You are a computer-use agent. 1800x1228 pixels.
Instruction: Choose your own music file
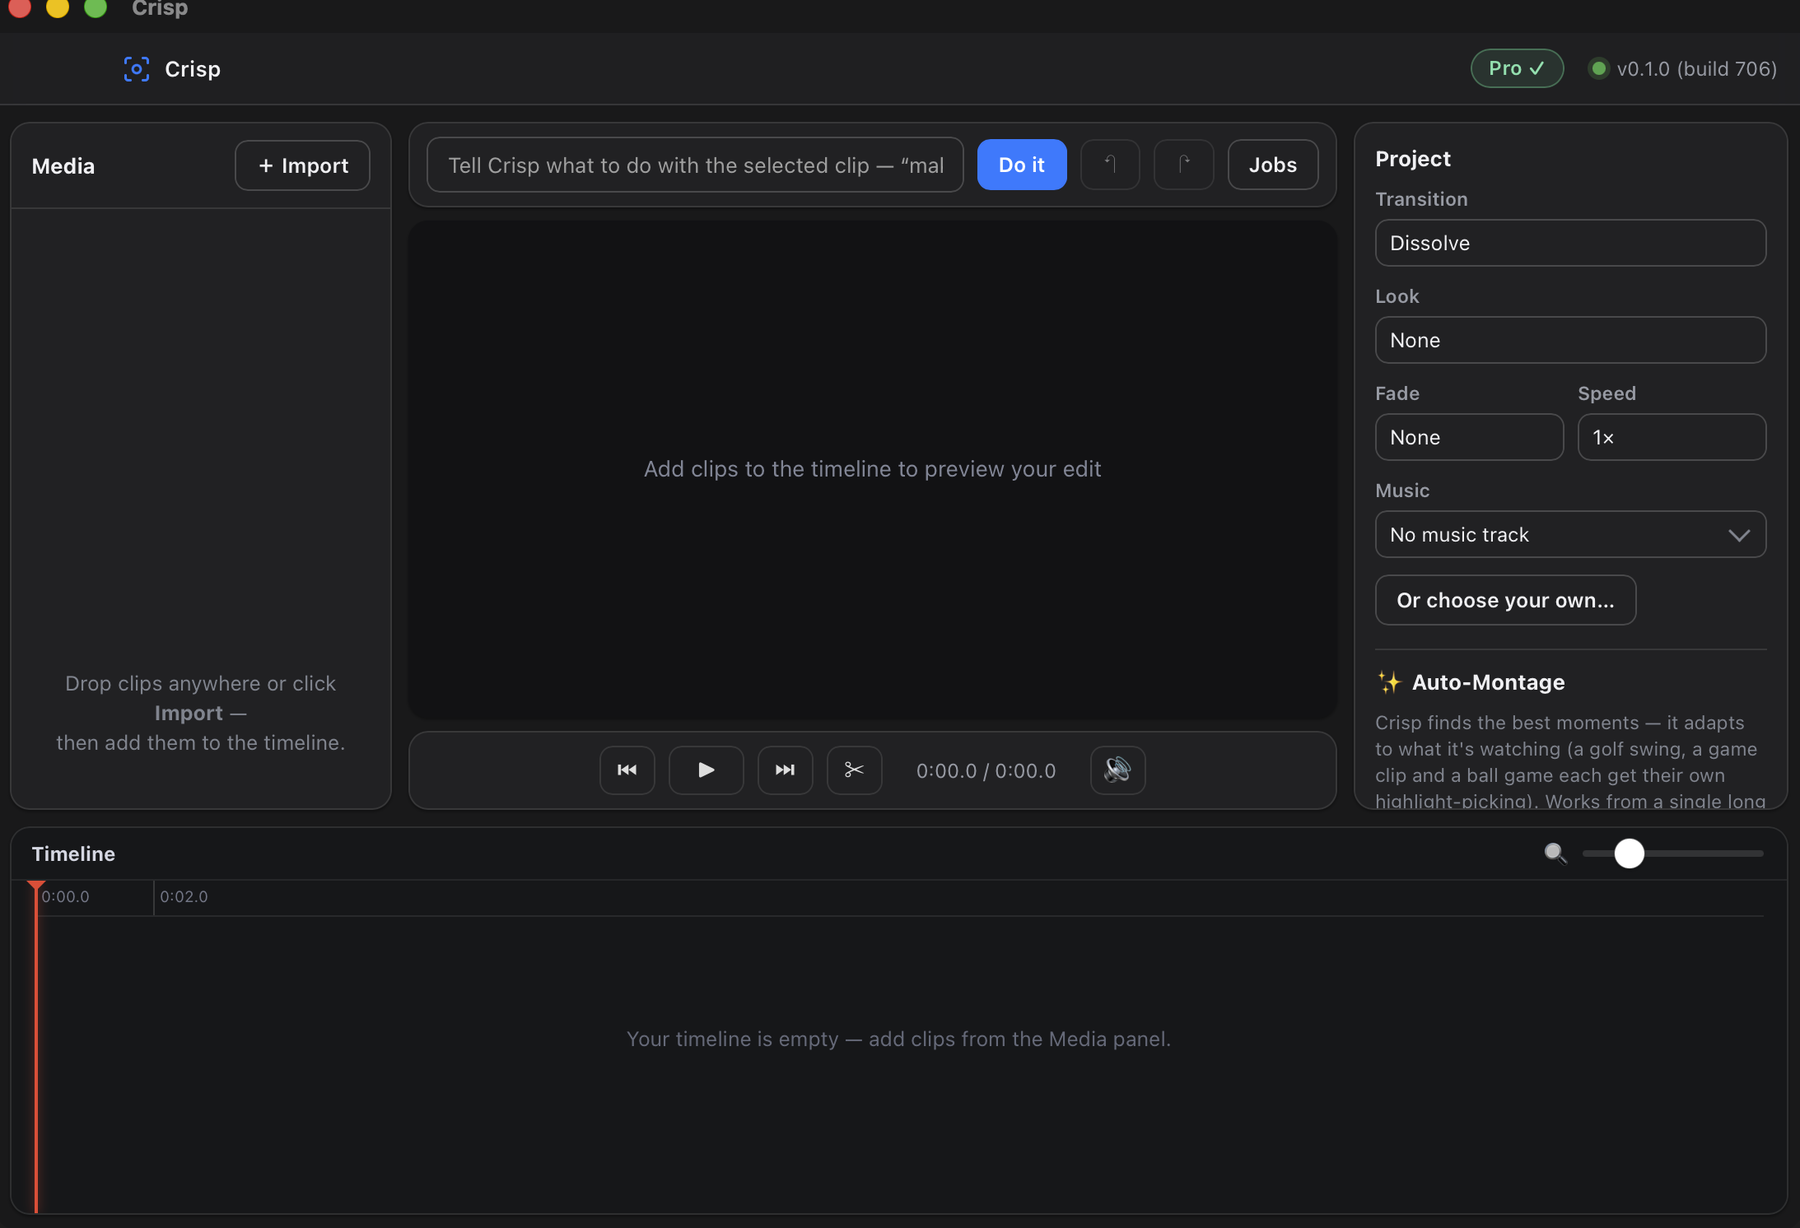(1505, 600)
